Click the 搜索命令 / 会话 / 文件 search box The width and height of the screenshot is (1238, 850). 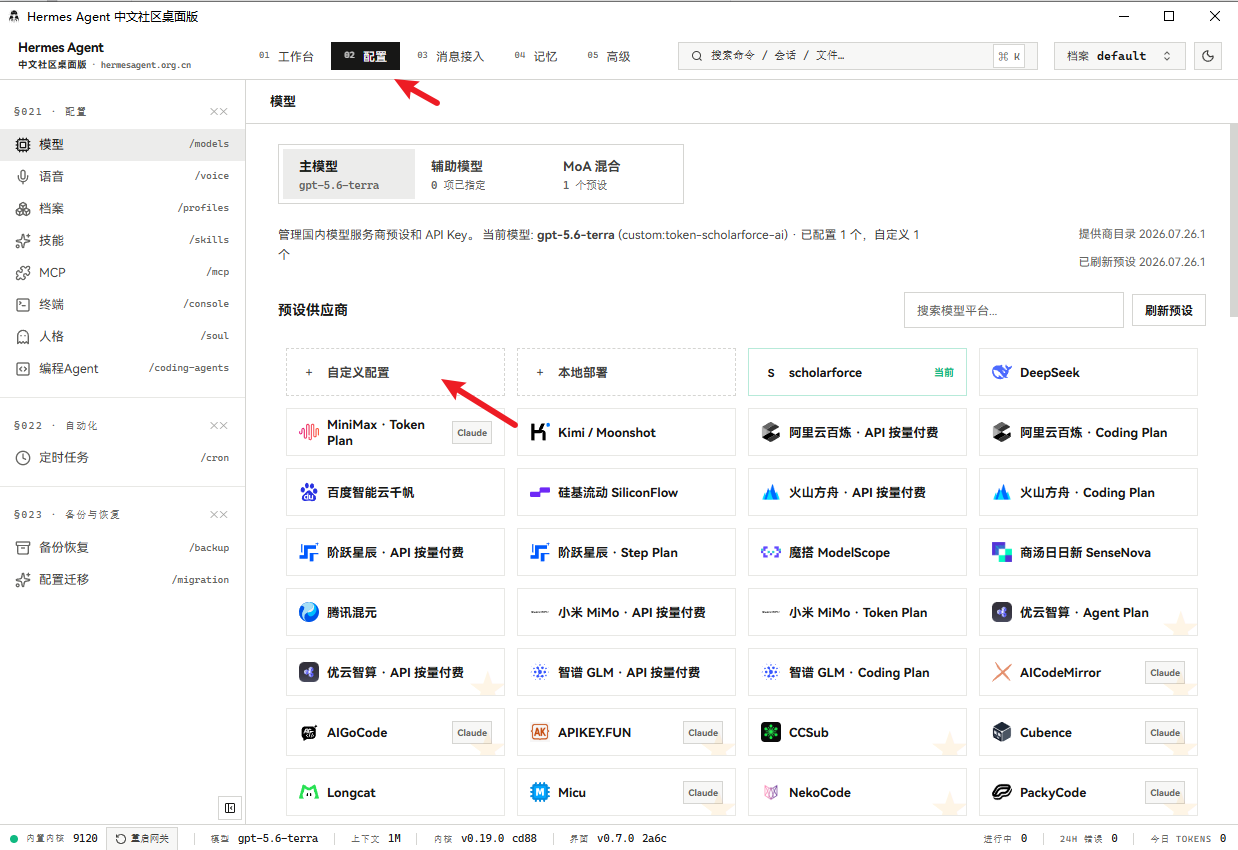(858, 56)
